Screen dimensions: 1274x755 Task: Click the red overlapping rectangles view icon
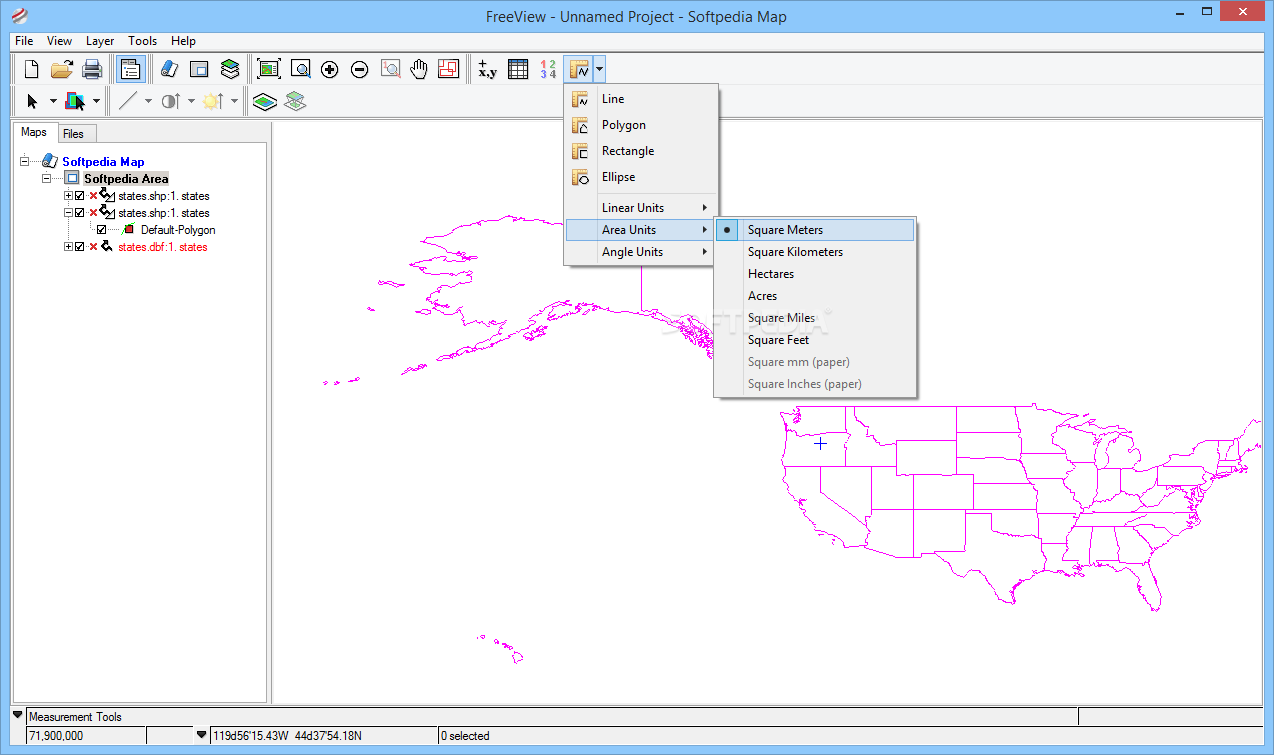coord(448,69)
